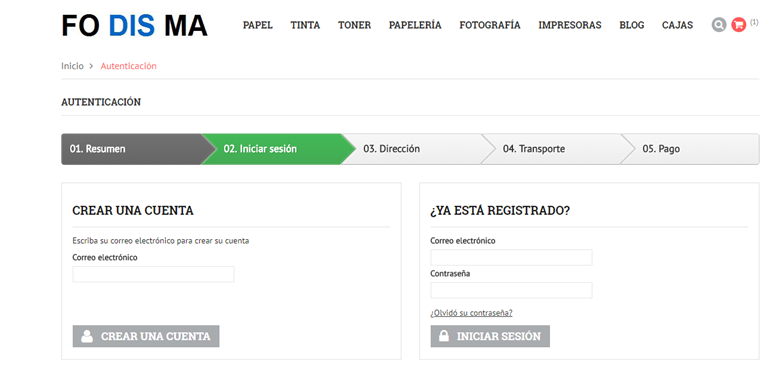Open the TINTA menu
The width and height of the screenshot is (784, 376).
(x=305, y=25)
